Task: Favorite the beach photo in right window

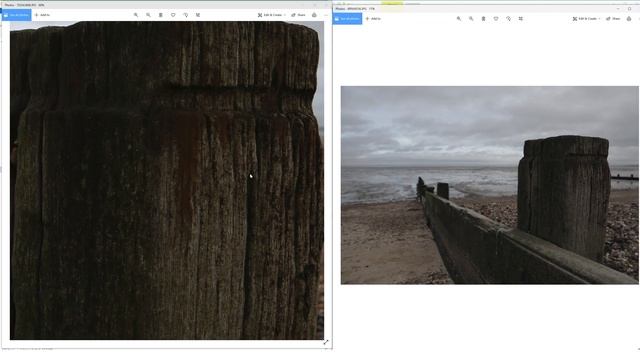Action: click(x=496, y=19)
